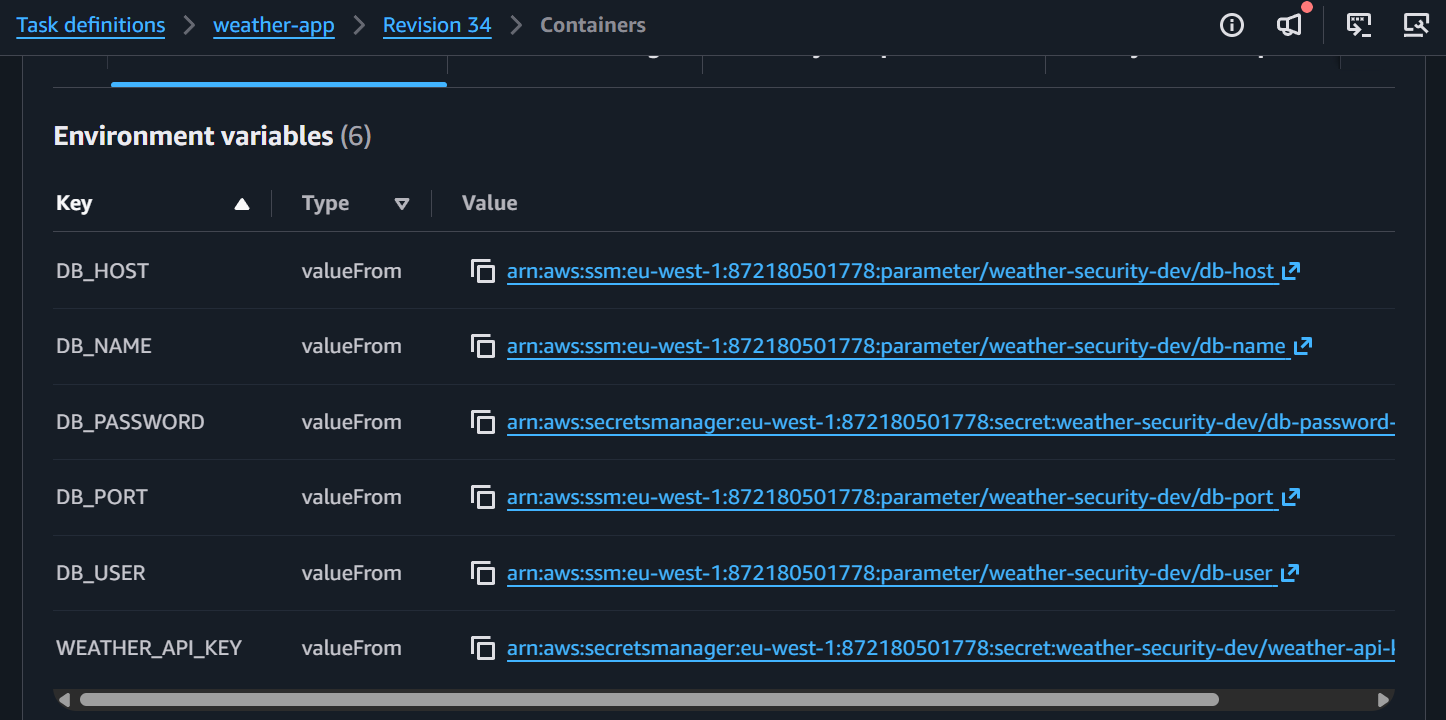The width and height of the screenshot is (1446, 720).
Task: Open the info panel icon
Action: click(1232, 25)
